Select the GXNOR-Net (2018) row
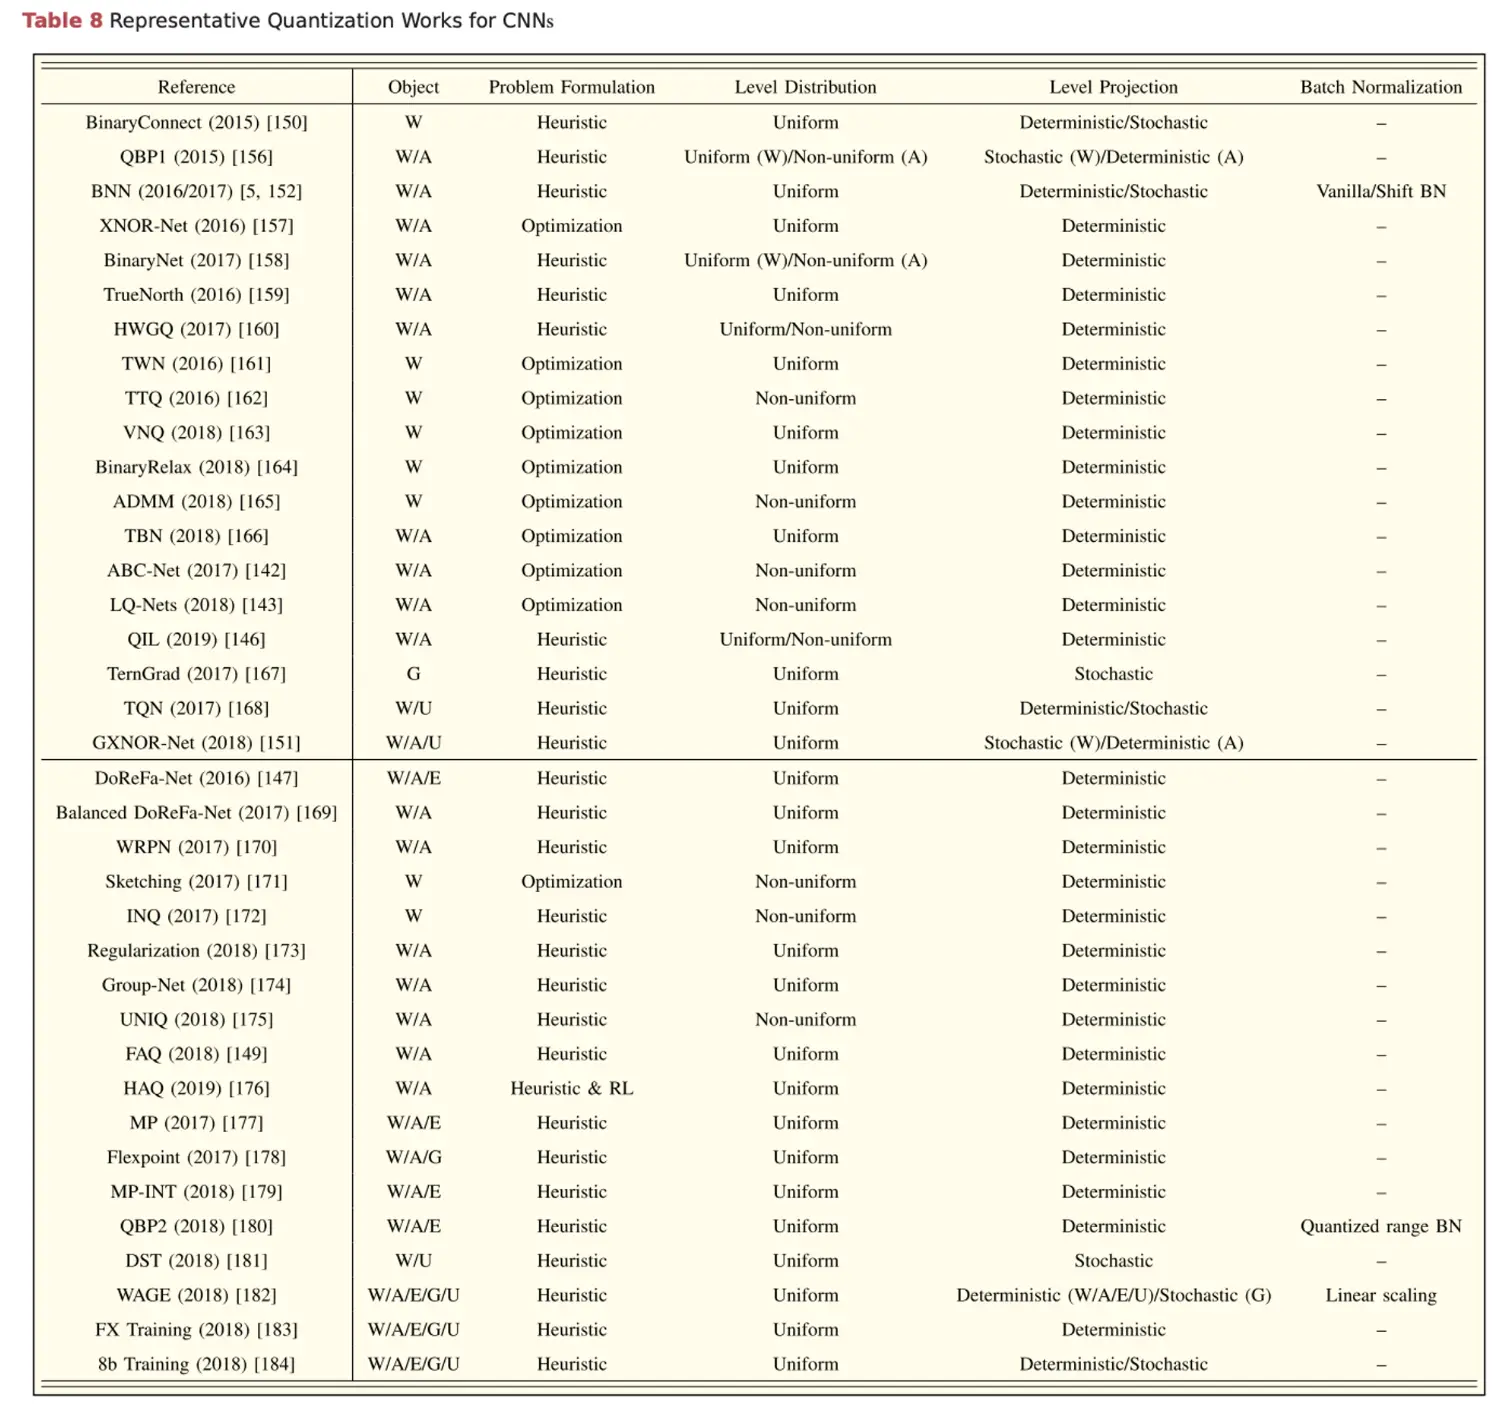 (x=196, y=742)
